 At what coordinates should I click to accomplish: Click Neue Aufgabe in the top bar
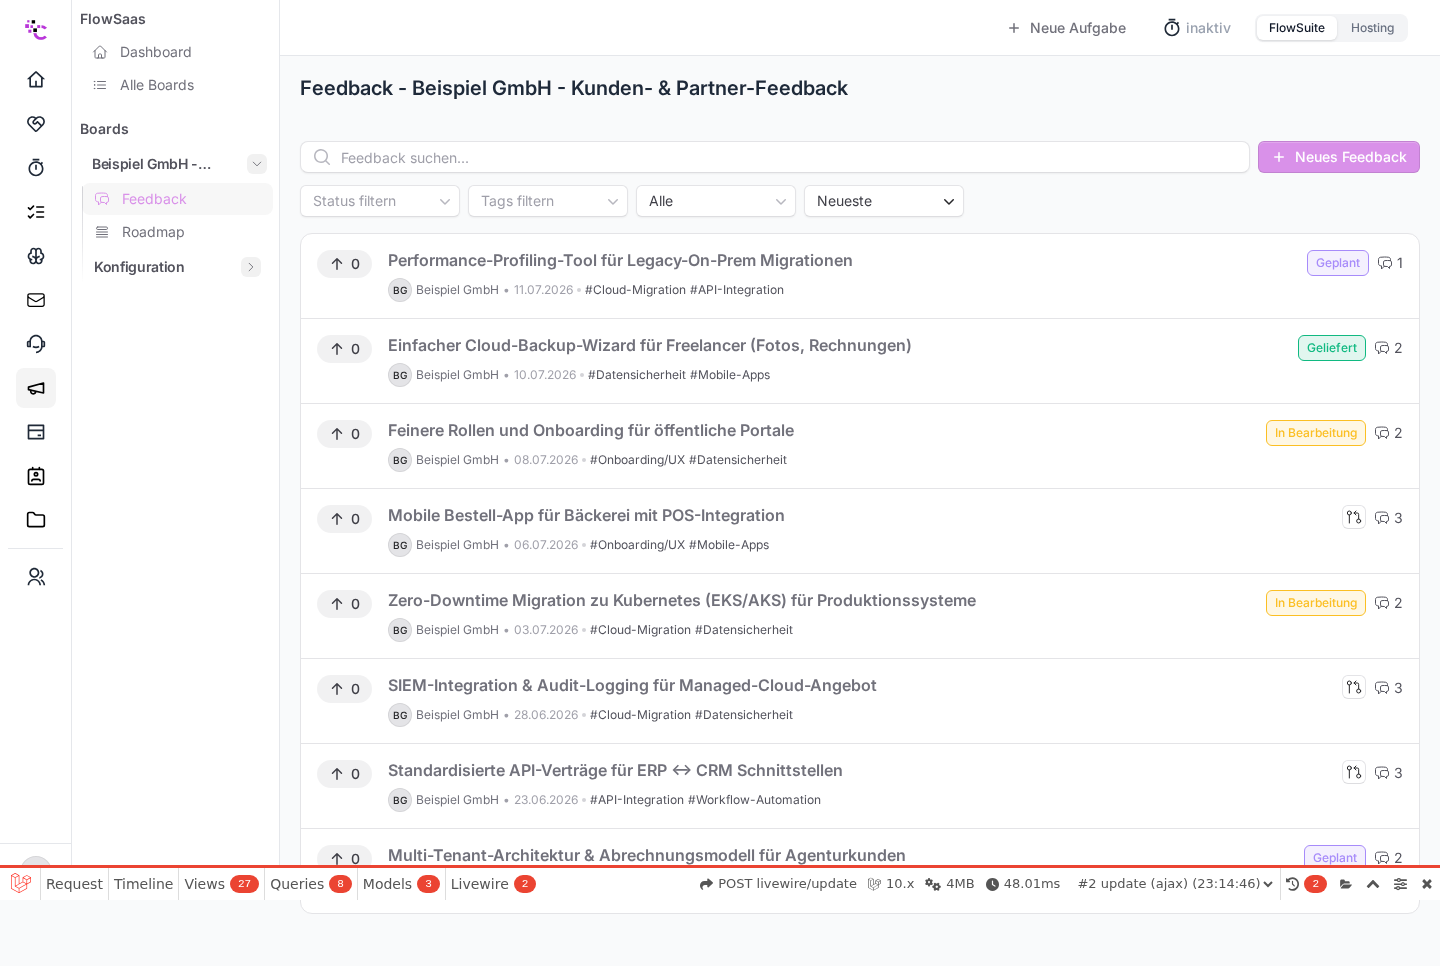point(1066,28)
